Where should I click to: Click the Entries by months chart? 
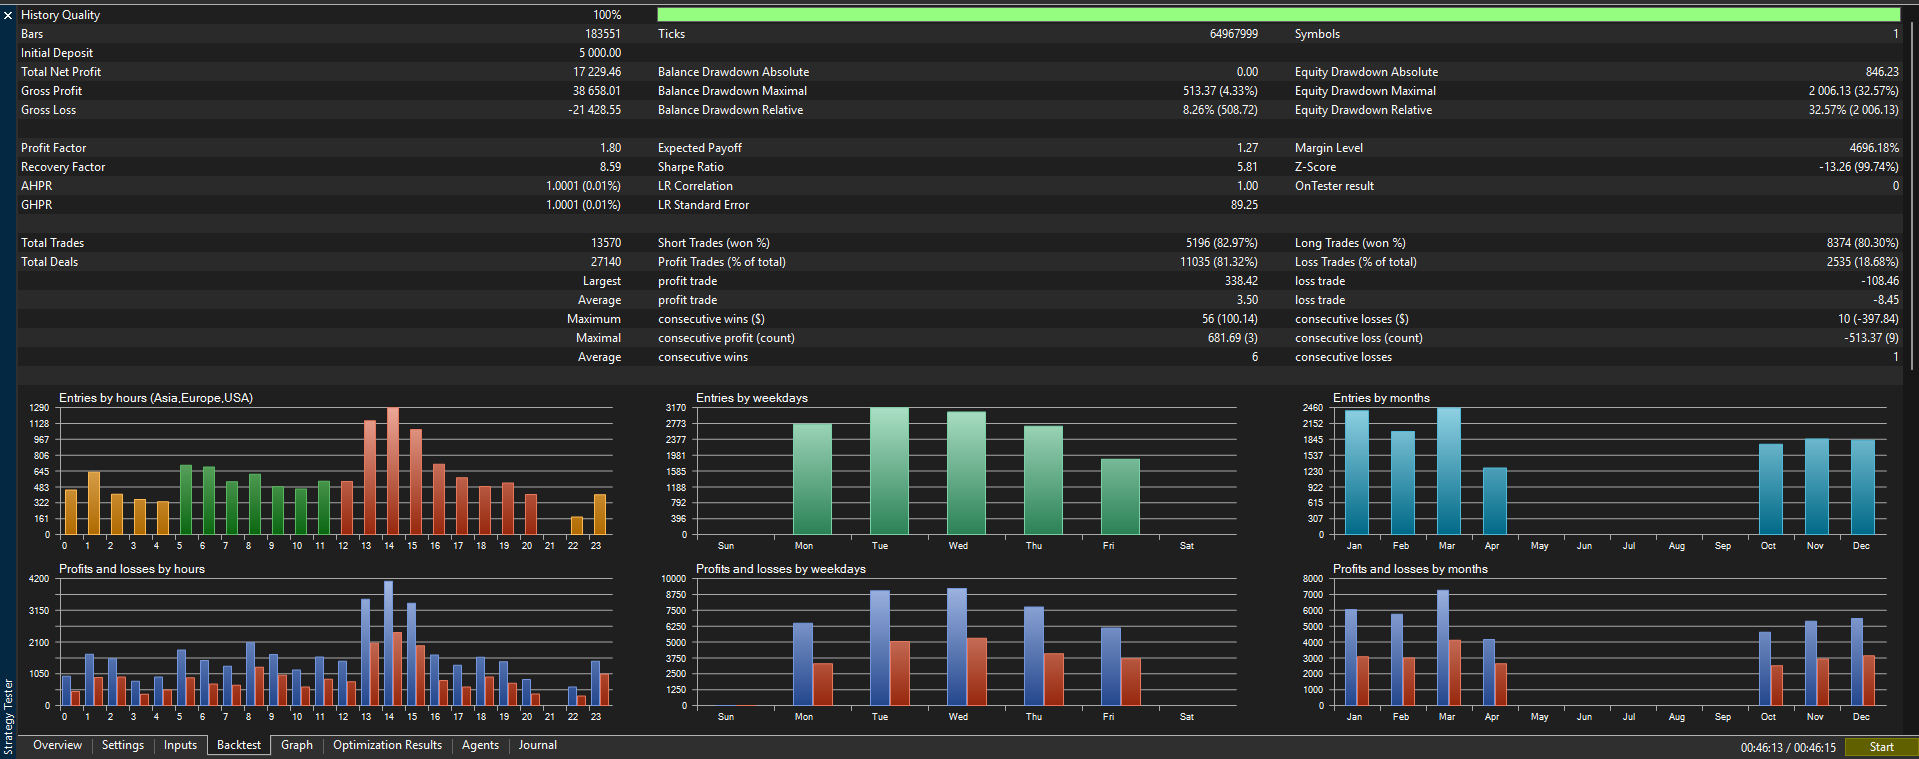1594,470
